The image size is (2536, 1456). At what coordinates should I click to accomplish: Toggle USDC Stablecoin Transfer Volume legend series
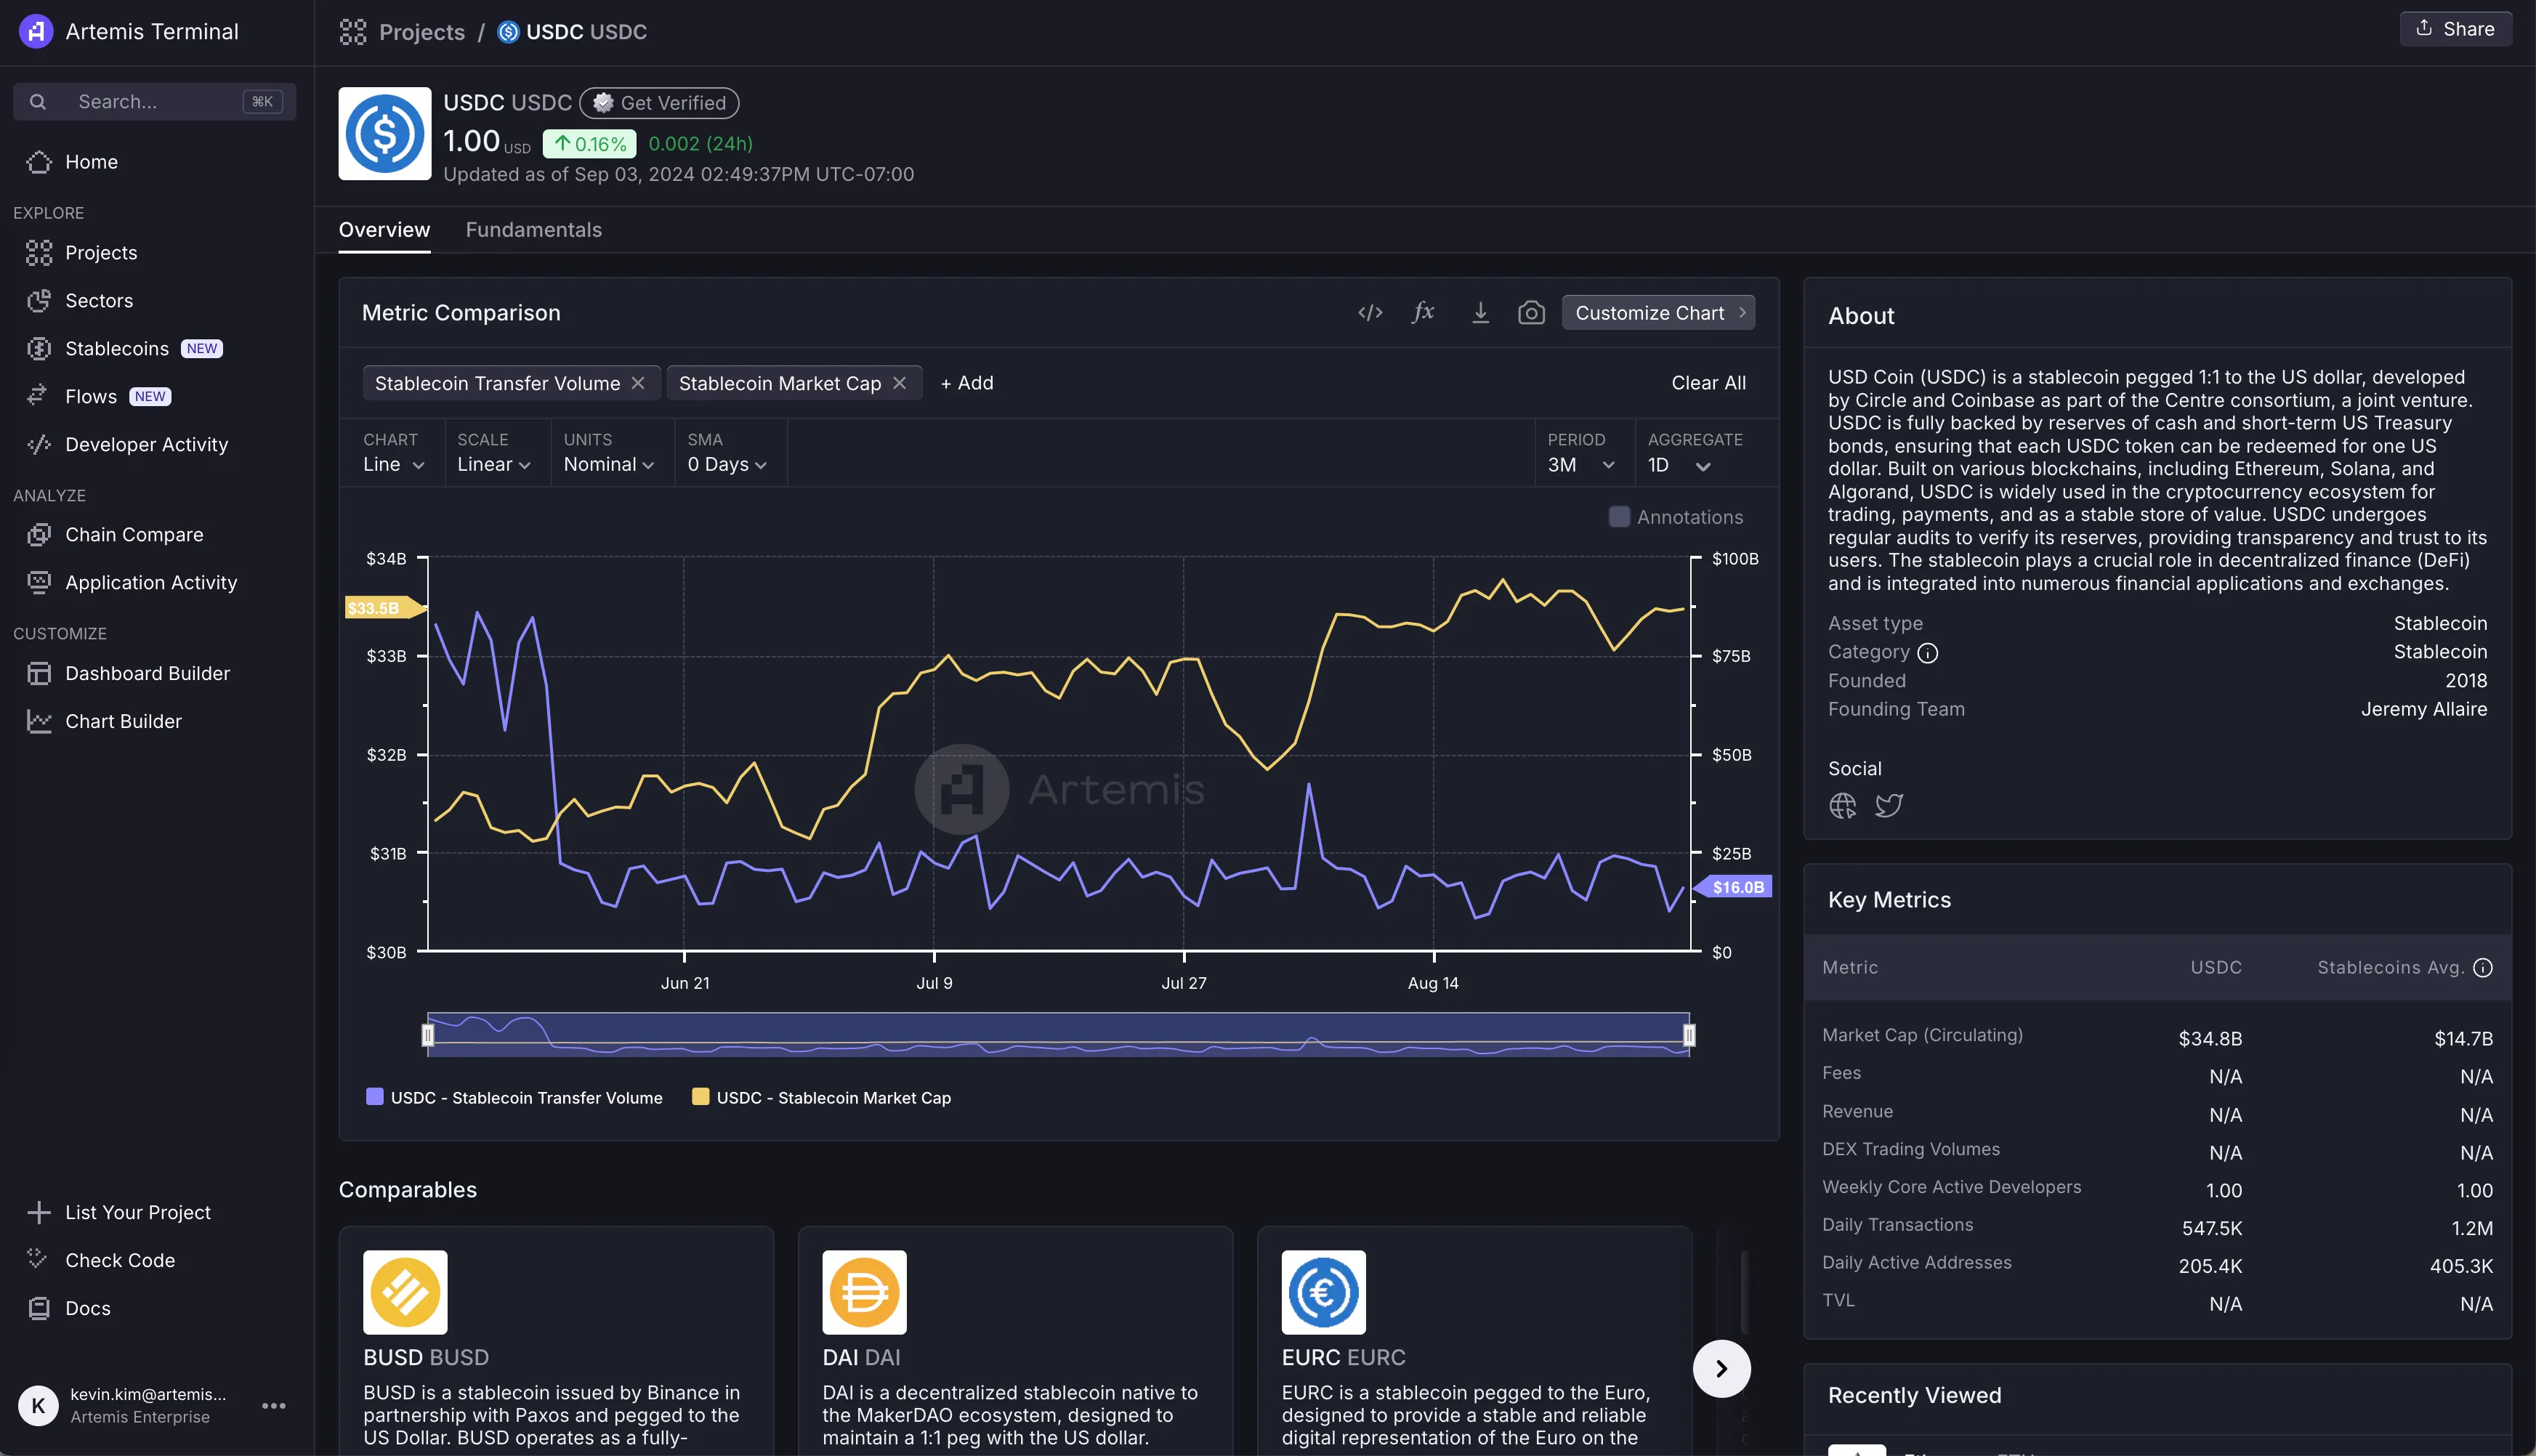(x=515, y=1098)
